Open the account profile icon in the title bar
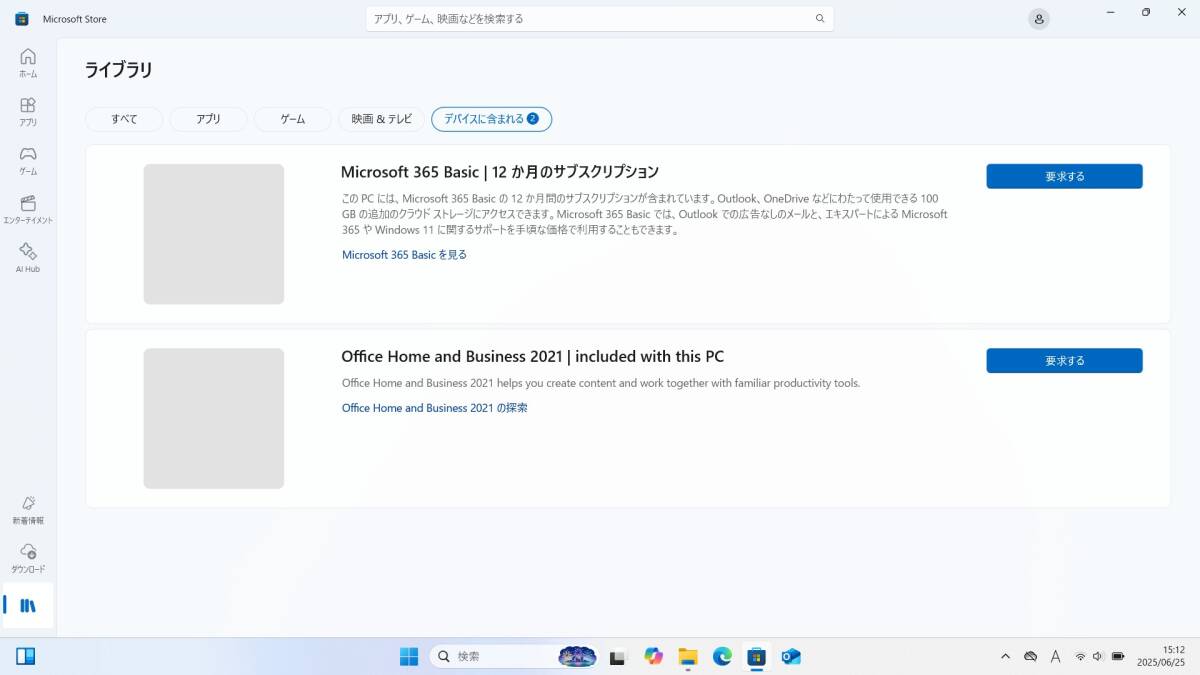This screenshot has width=1200, height=675. tap(1038, 18)
